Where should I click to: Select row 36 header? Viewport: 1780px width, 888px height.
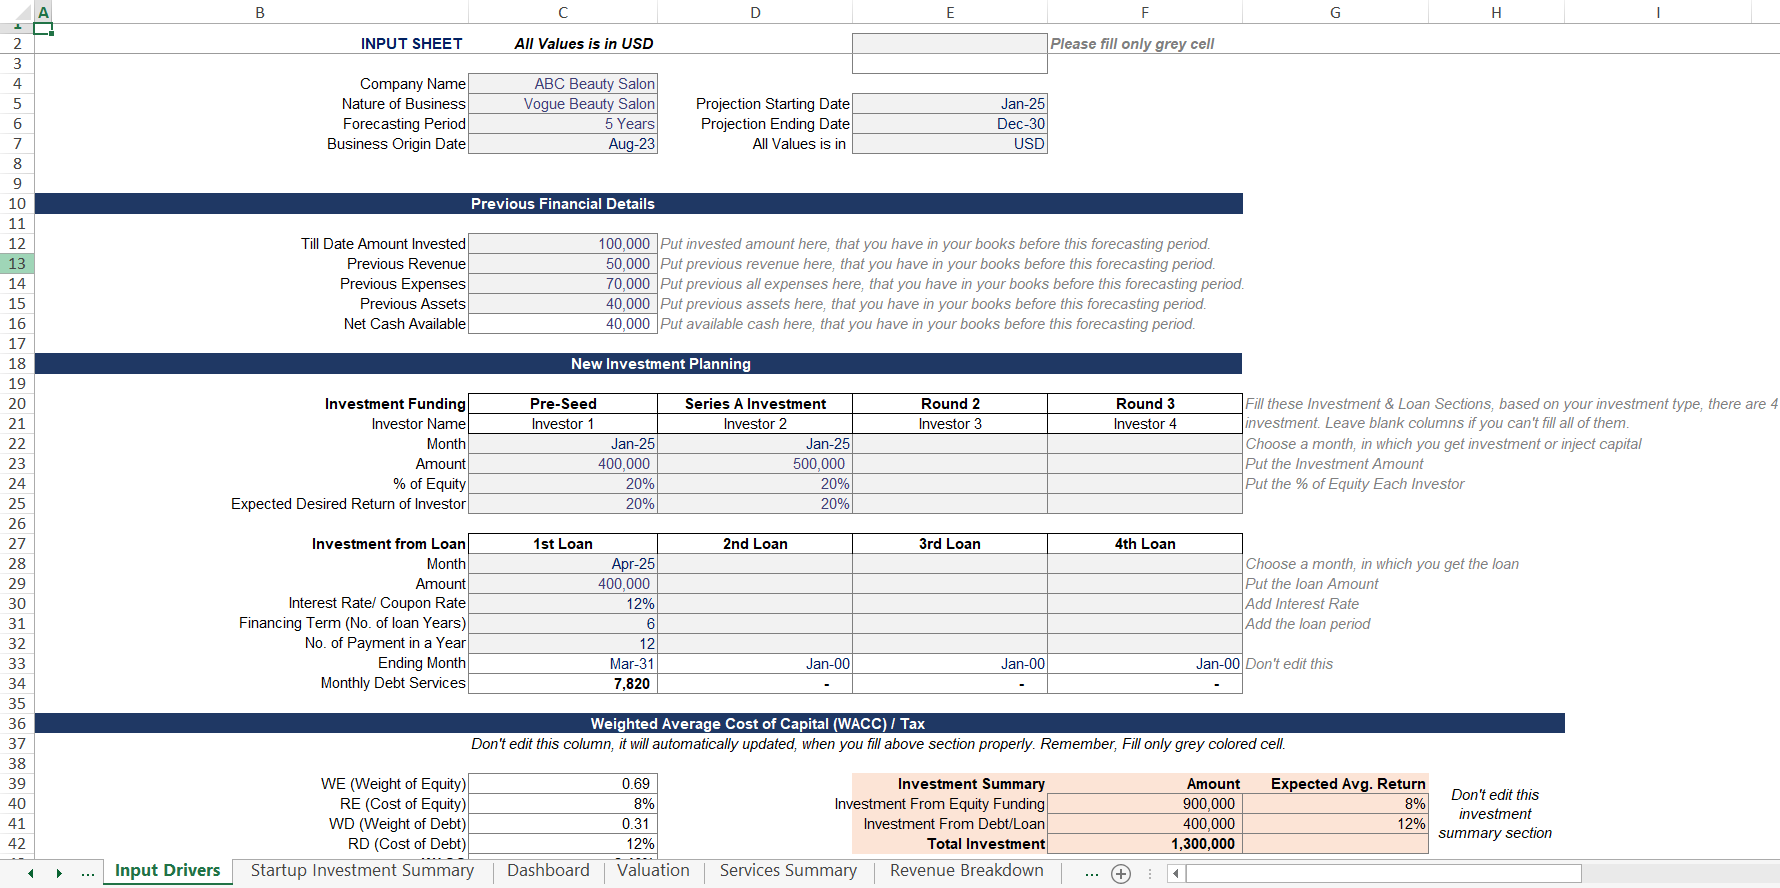tap(17, 723)
